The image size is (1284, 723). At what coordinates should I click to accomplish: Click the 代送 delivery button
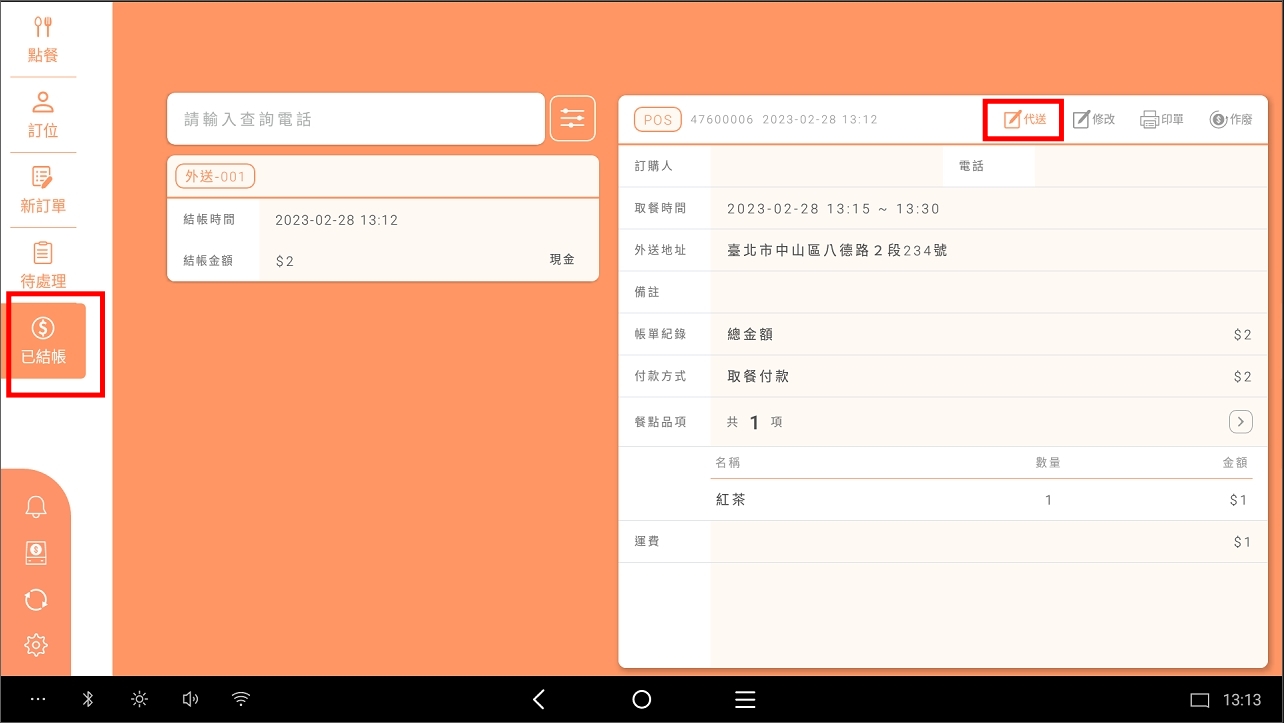click(1024, 119)
